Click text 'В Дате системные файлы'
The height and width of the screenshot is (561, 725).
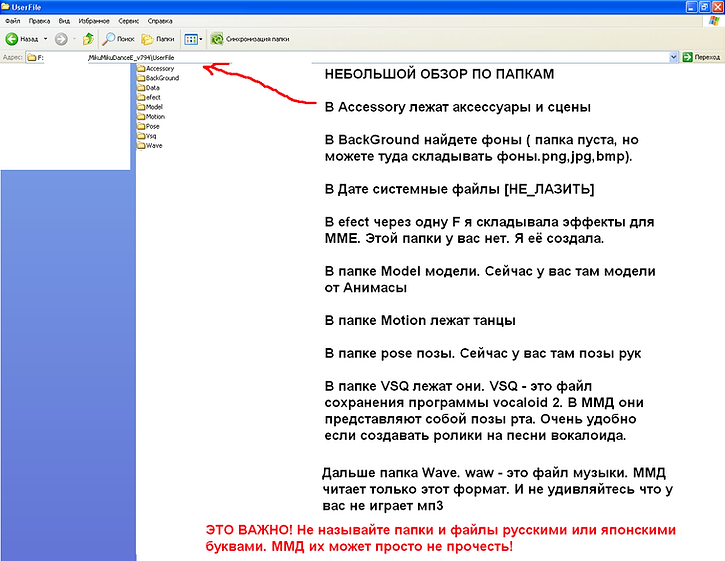pos(412,189)
